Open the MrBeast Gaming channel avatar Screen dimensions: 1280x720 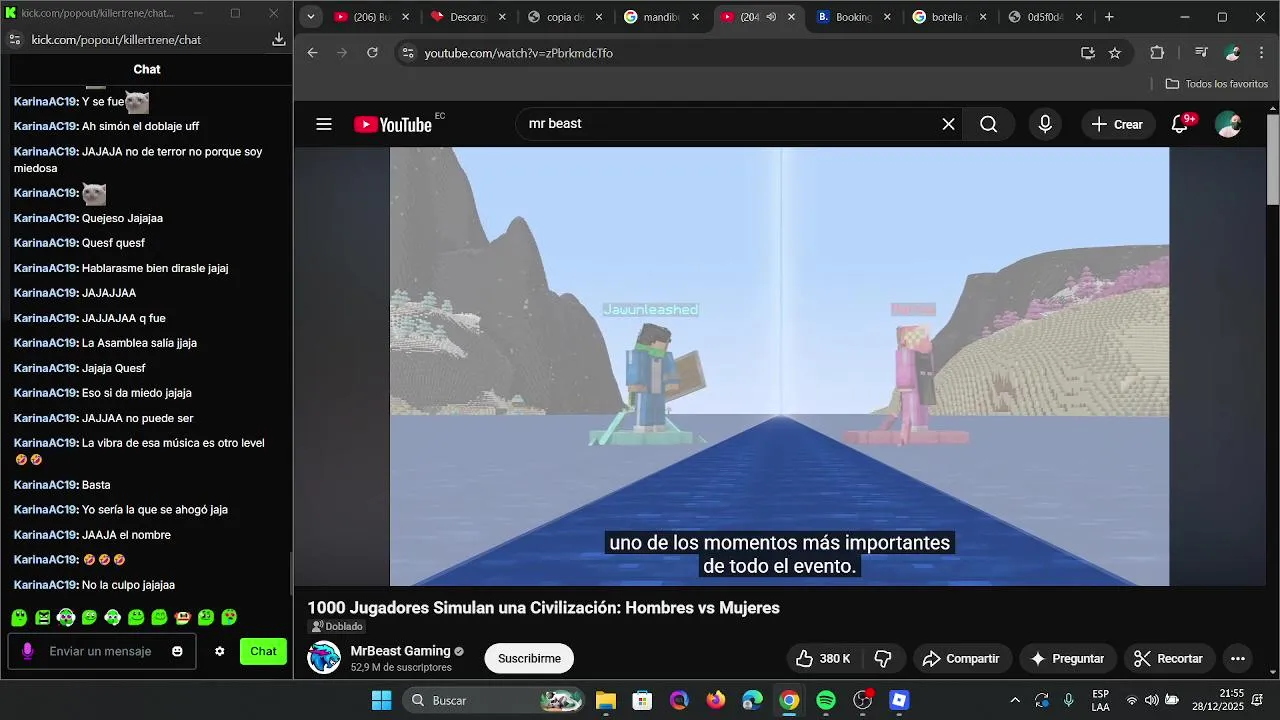pyautogui.click(x=324, y=657)
